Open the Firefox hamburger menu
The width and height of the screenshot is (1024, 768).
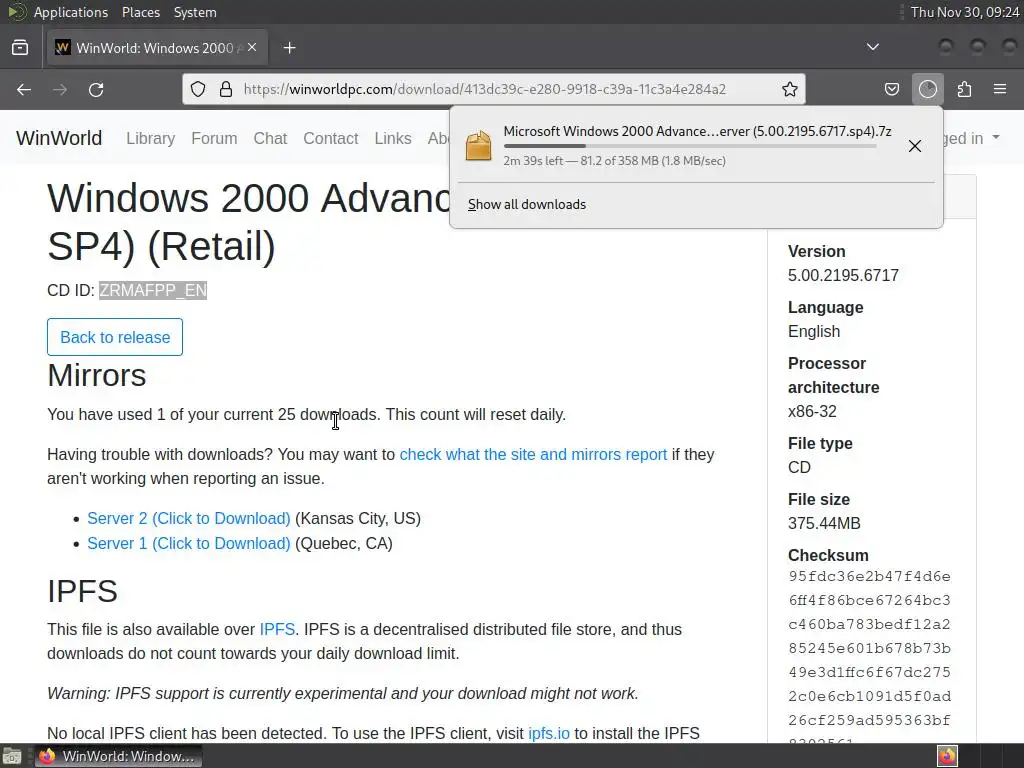tap(1000, 89)
